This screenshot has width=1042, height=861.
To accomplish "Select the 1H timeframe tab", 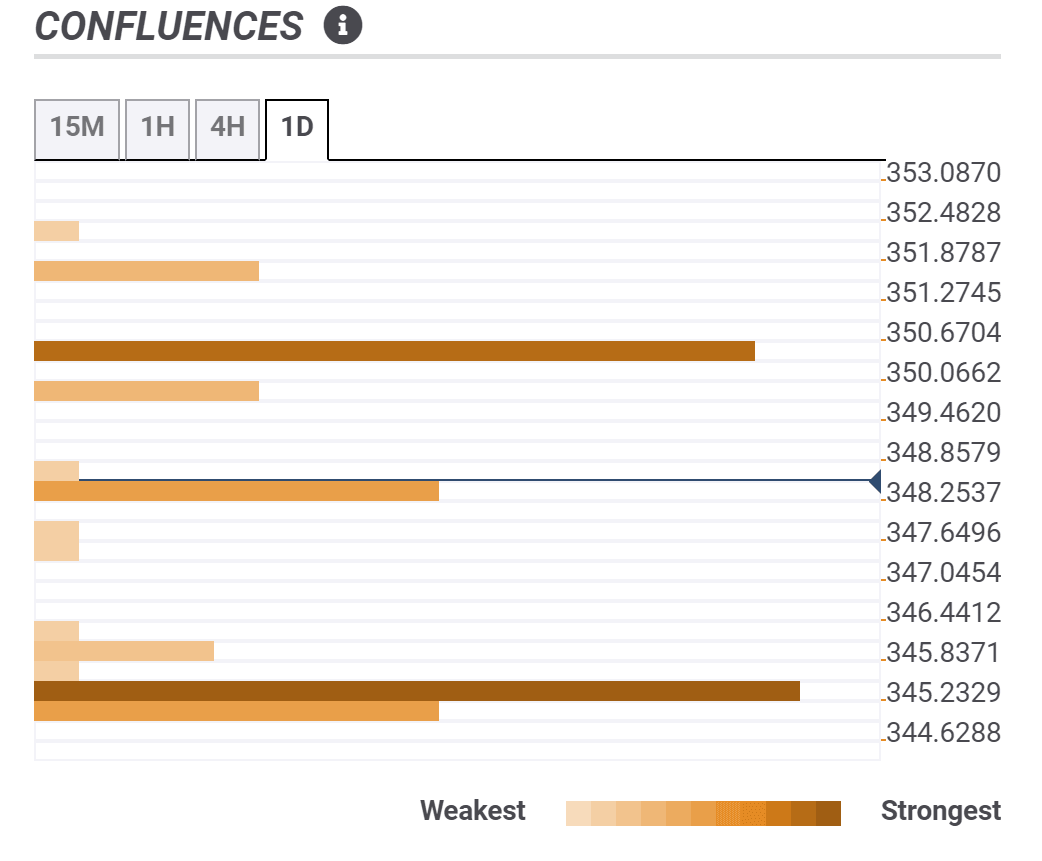I will pyautogui.click(x=157, y=128).
